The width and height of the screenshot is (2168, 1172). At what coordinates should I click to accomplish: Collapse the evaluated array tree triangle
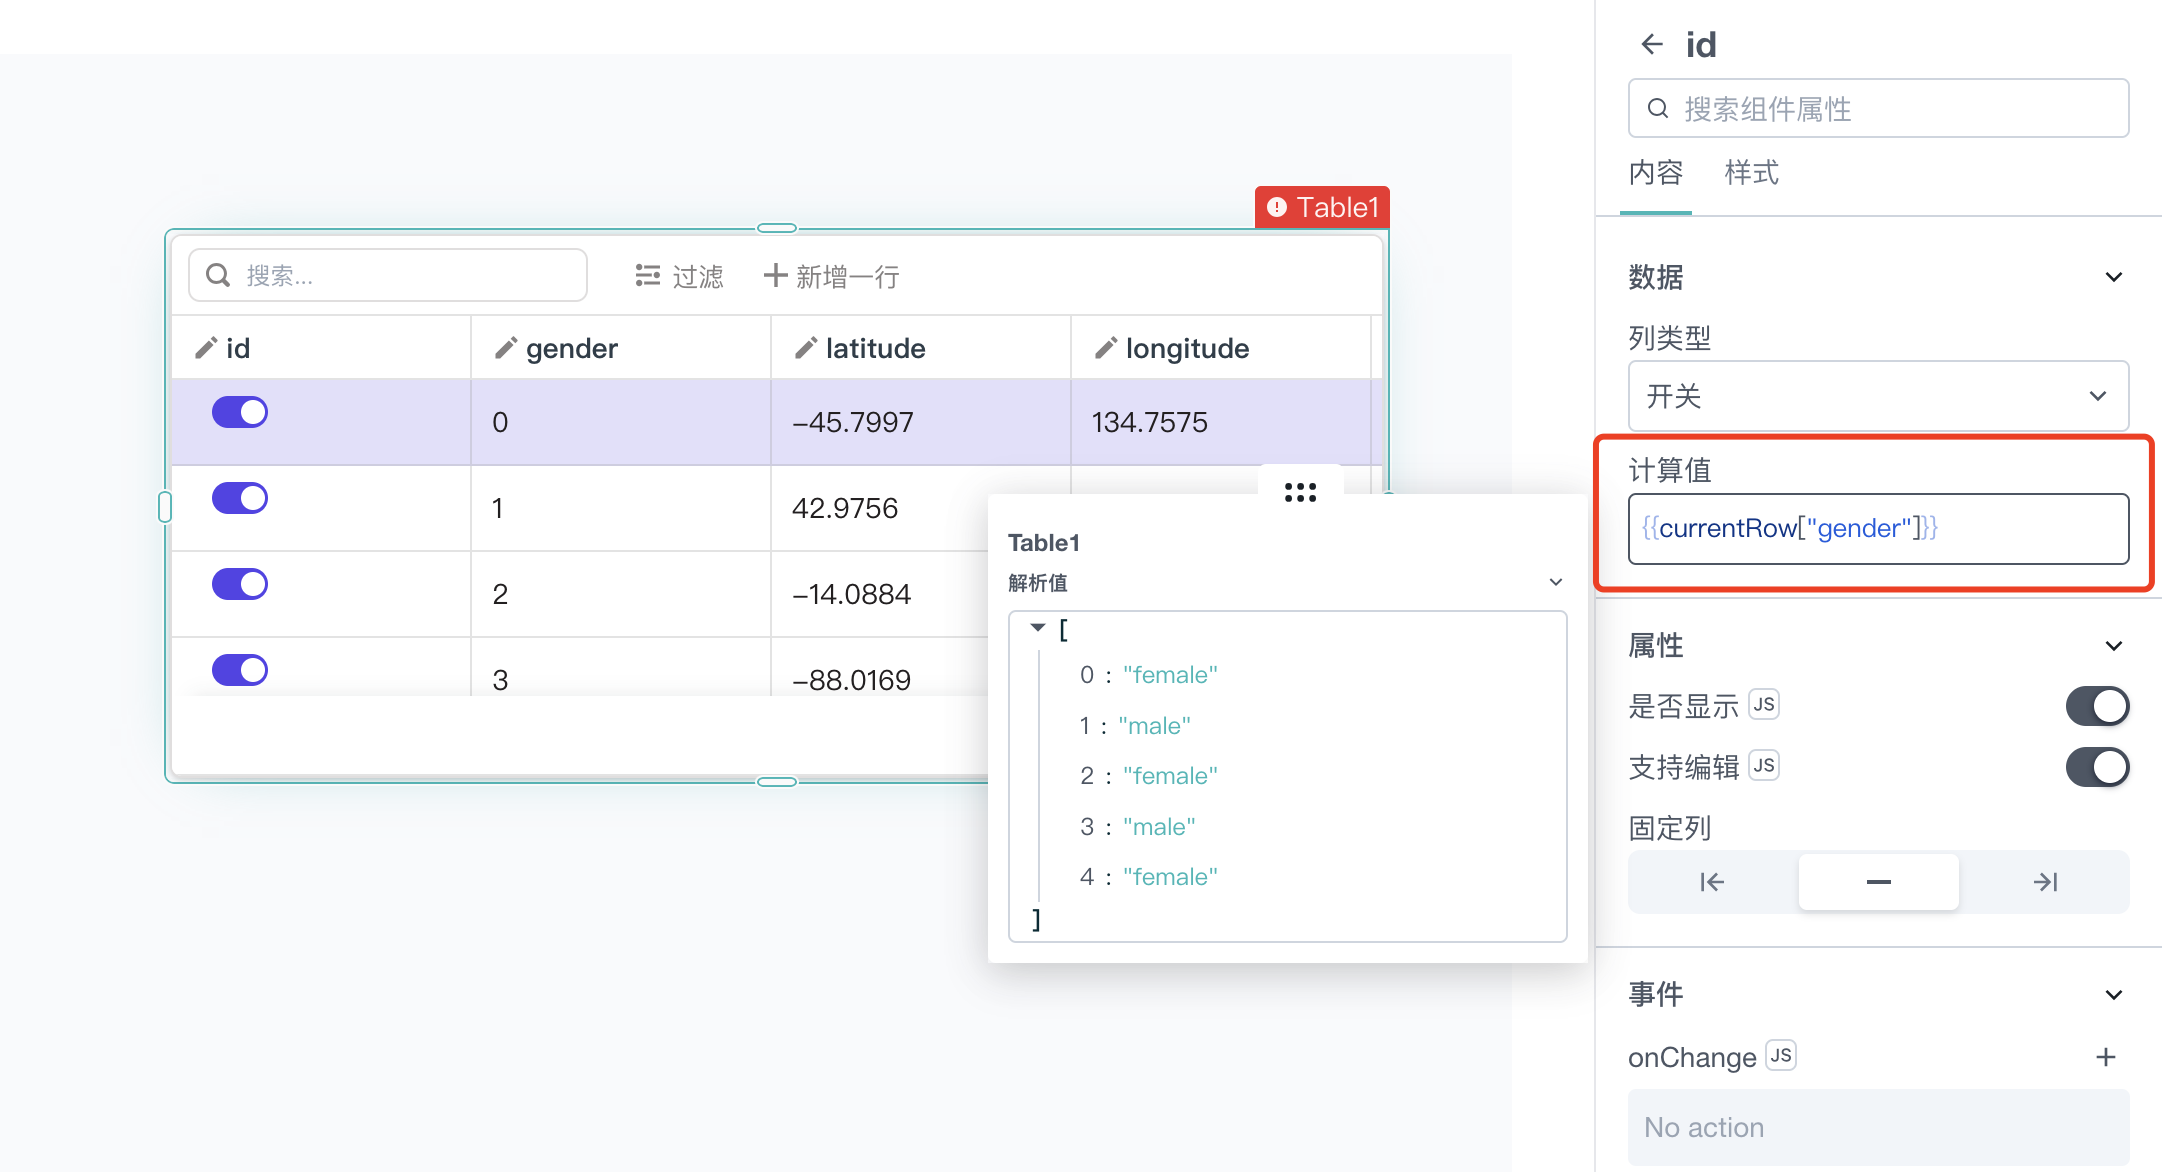coord(1038,628)
